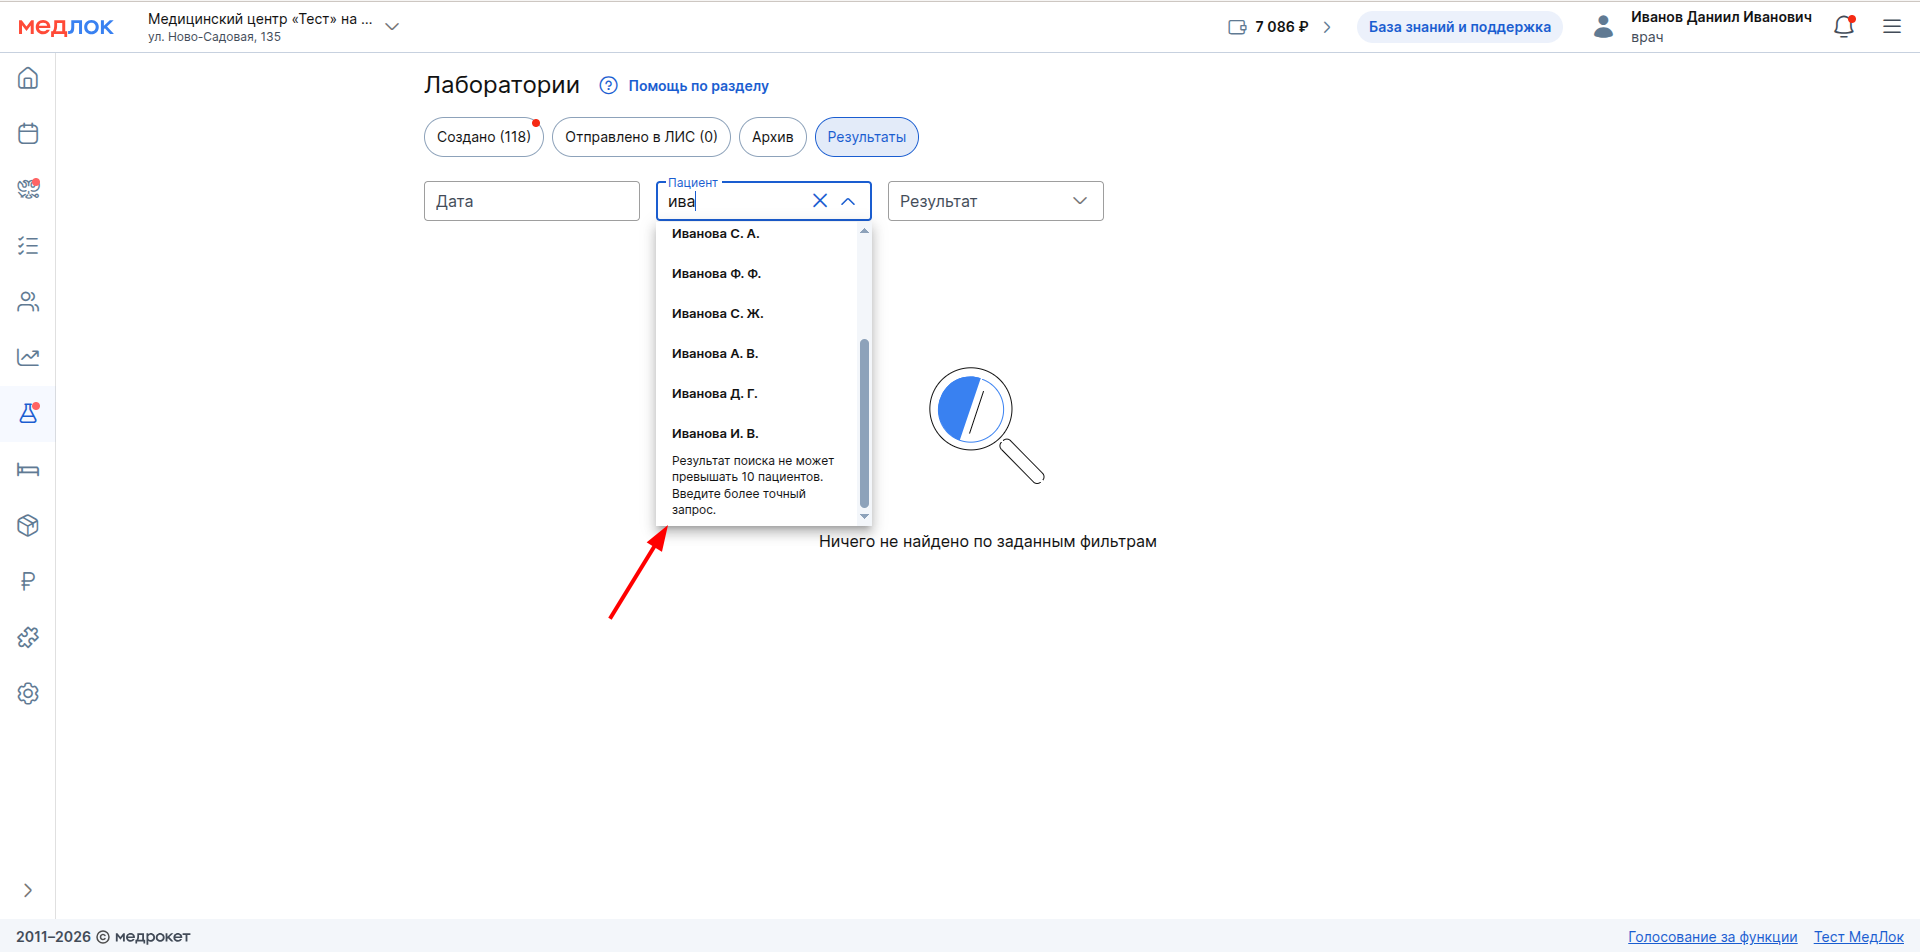Screen dimensions: 1920x952
Task: Expand the sidebar with bottom arrow
Action: (x=28, y=890)
